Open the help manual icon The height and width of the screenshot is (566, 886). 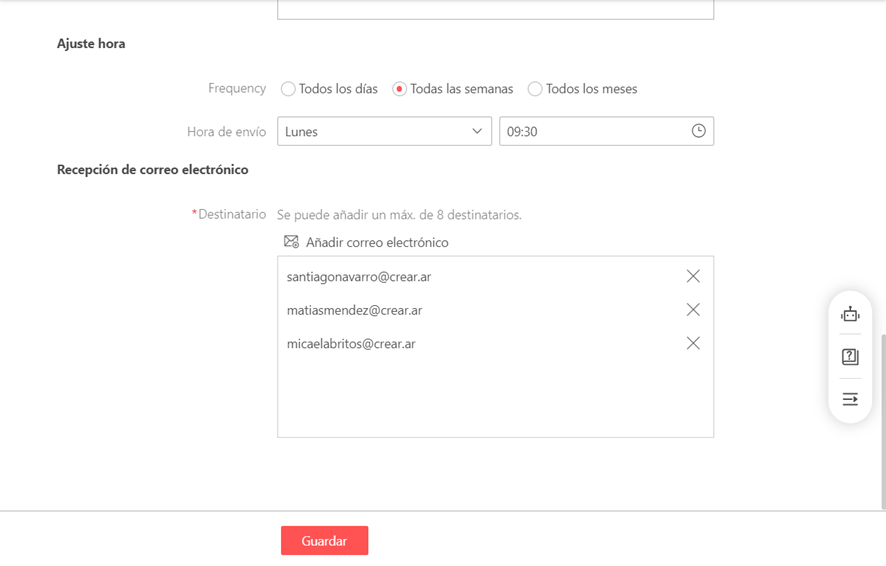click(x=850, y=357)
